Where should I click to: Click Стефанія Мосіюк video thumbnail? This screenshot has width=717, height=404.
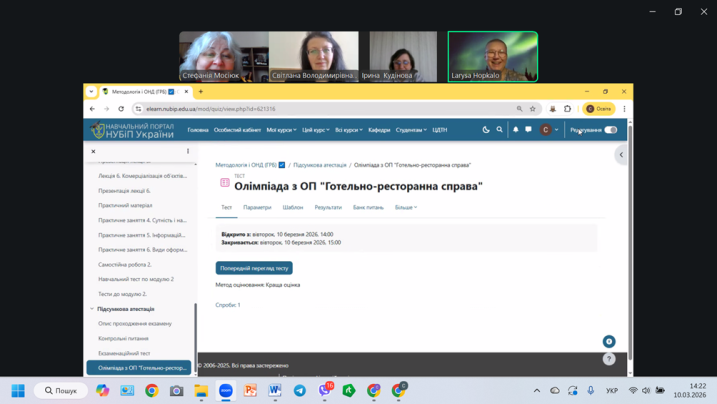[224, 57]
